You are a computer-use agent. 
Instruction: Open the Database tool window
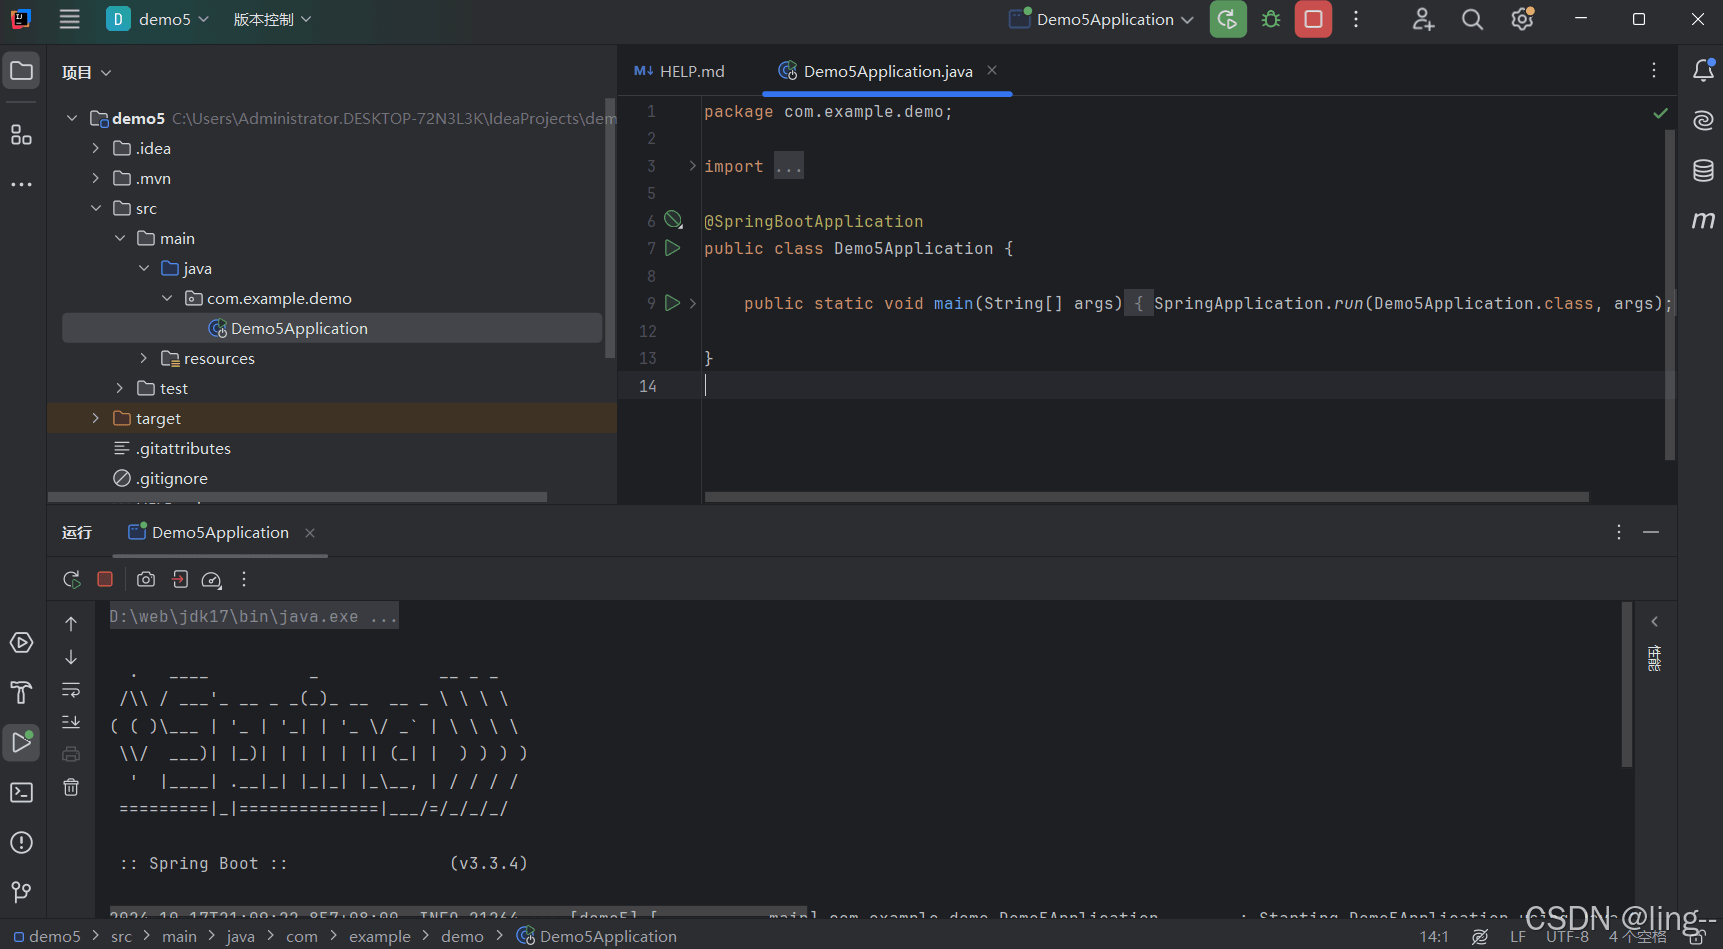click(x=1703, y=170)
